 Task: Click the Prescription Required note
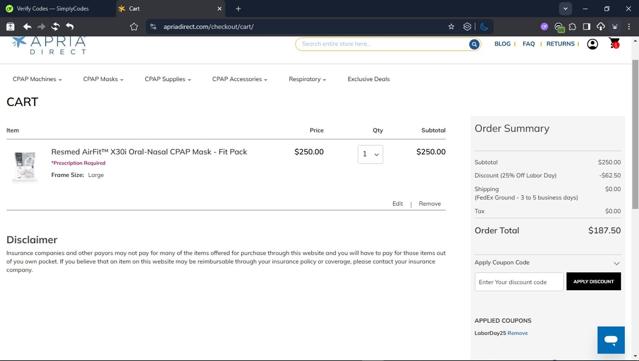78,163
